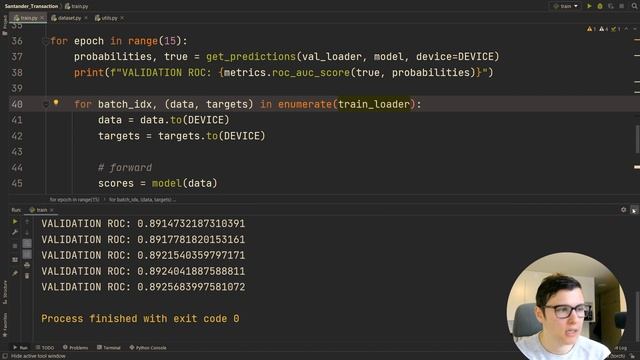Click 'for batch_idx, (data, targets)' editor breadcrumb
Screen dimensions: 640x360
coord(142,200)
